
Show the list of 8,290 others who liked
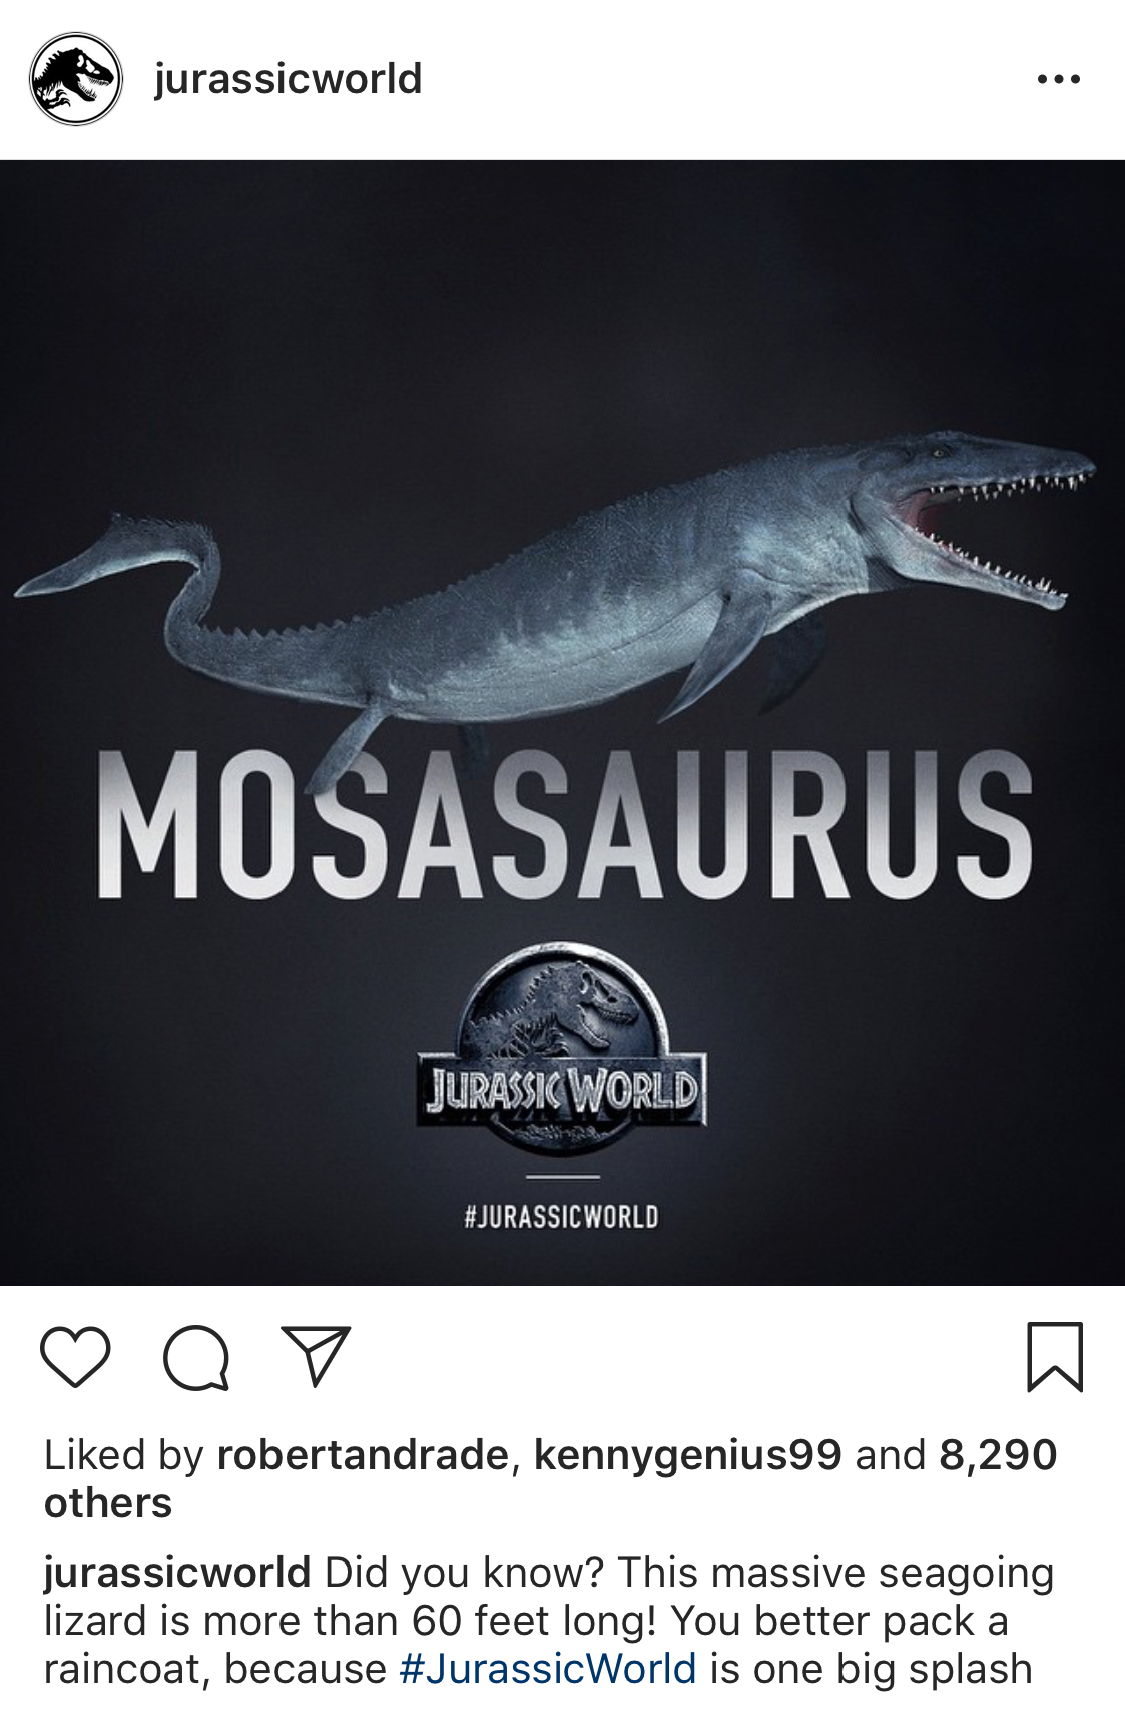[550, 1479]
